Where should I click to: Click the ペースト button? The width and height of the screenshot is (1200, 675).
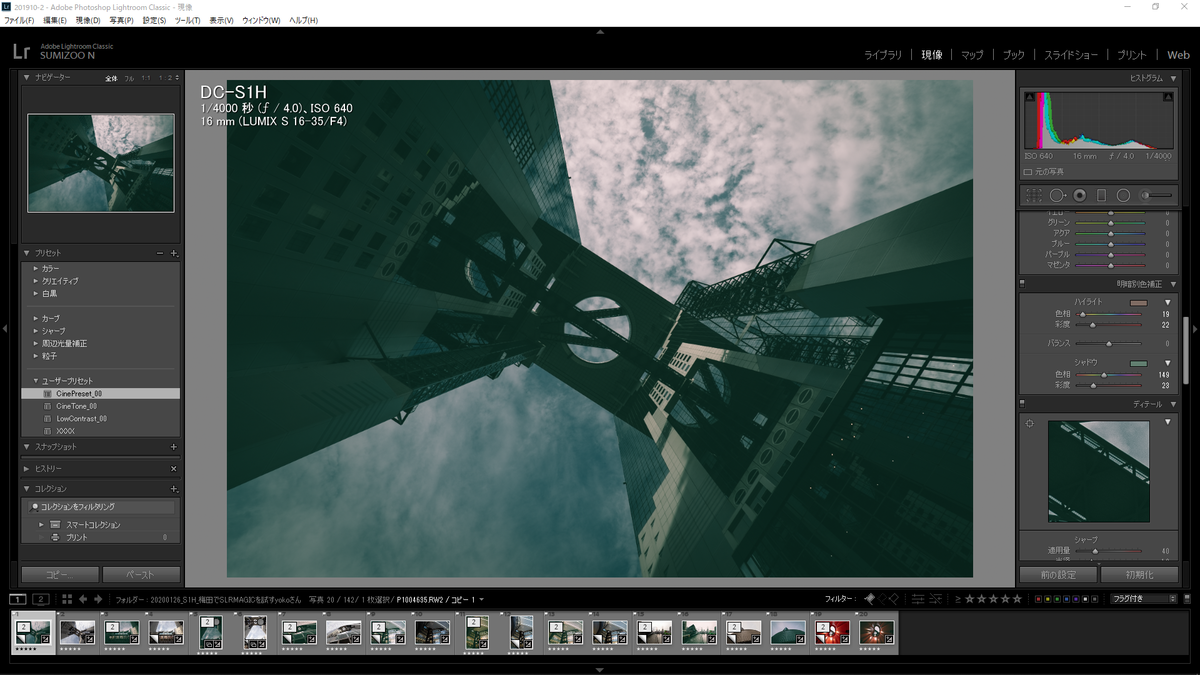(x=141, y=575)
